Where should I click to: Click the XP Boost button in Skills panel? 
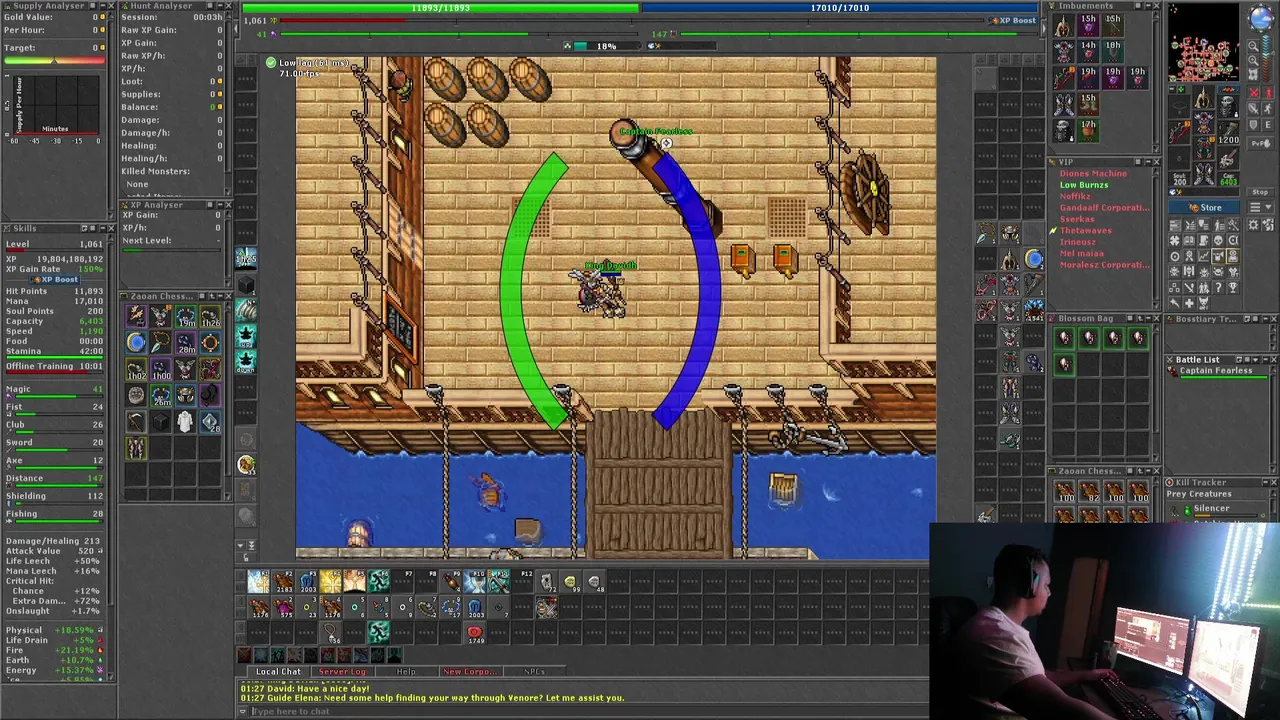tap(54, 279)
